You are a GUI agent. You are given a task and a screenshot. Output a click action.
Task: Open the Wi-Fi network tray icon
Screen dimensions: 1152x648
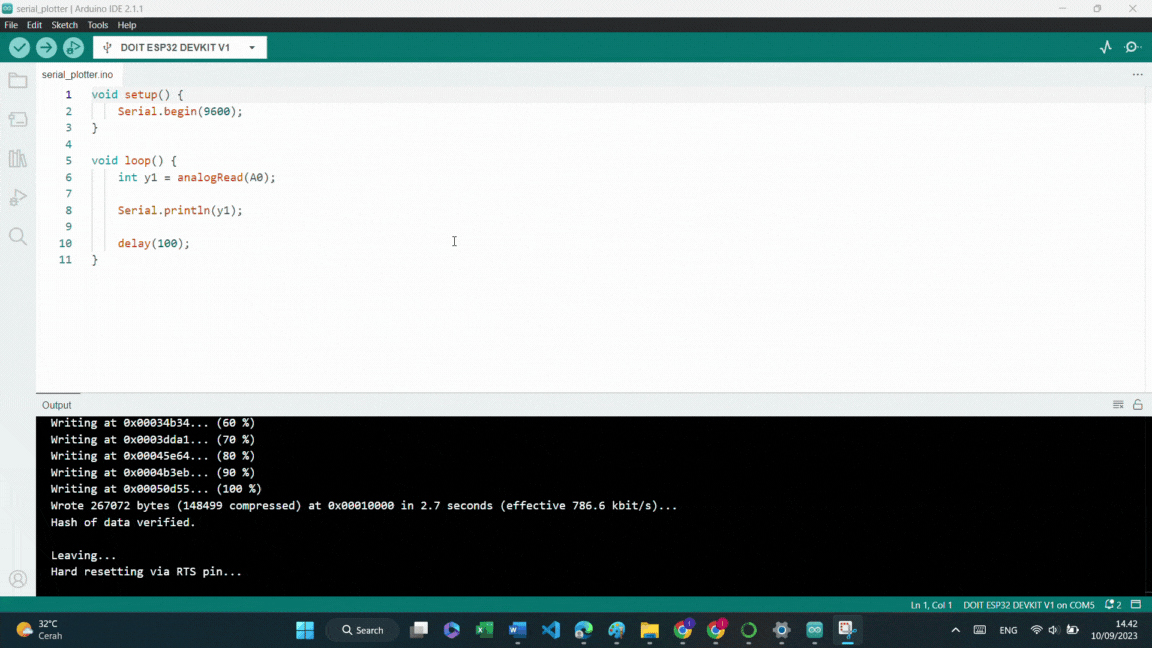[1036, 630]
